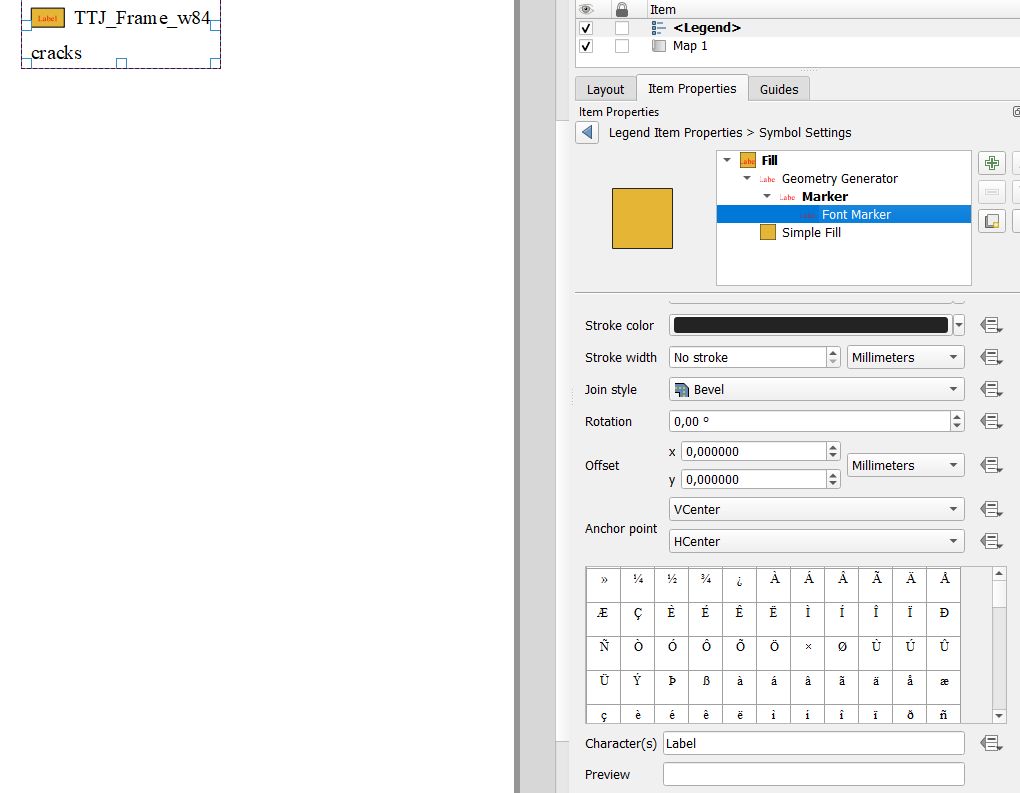This screenshot has width=1020, height=793.
Task: Select the Marker row in symbol tree
Action: 824,196
